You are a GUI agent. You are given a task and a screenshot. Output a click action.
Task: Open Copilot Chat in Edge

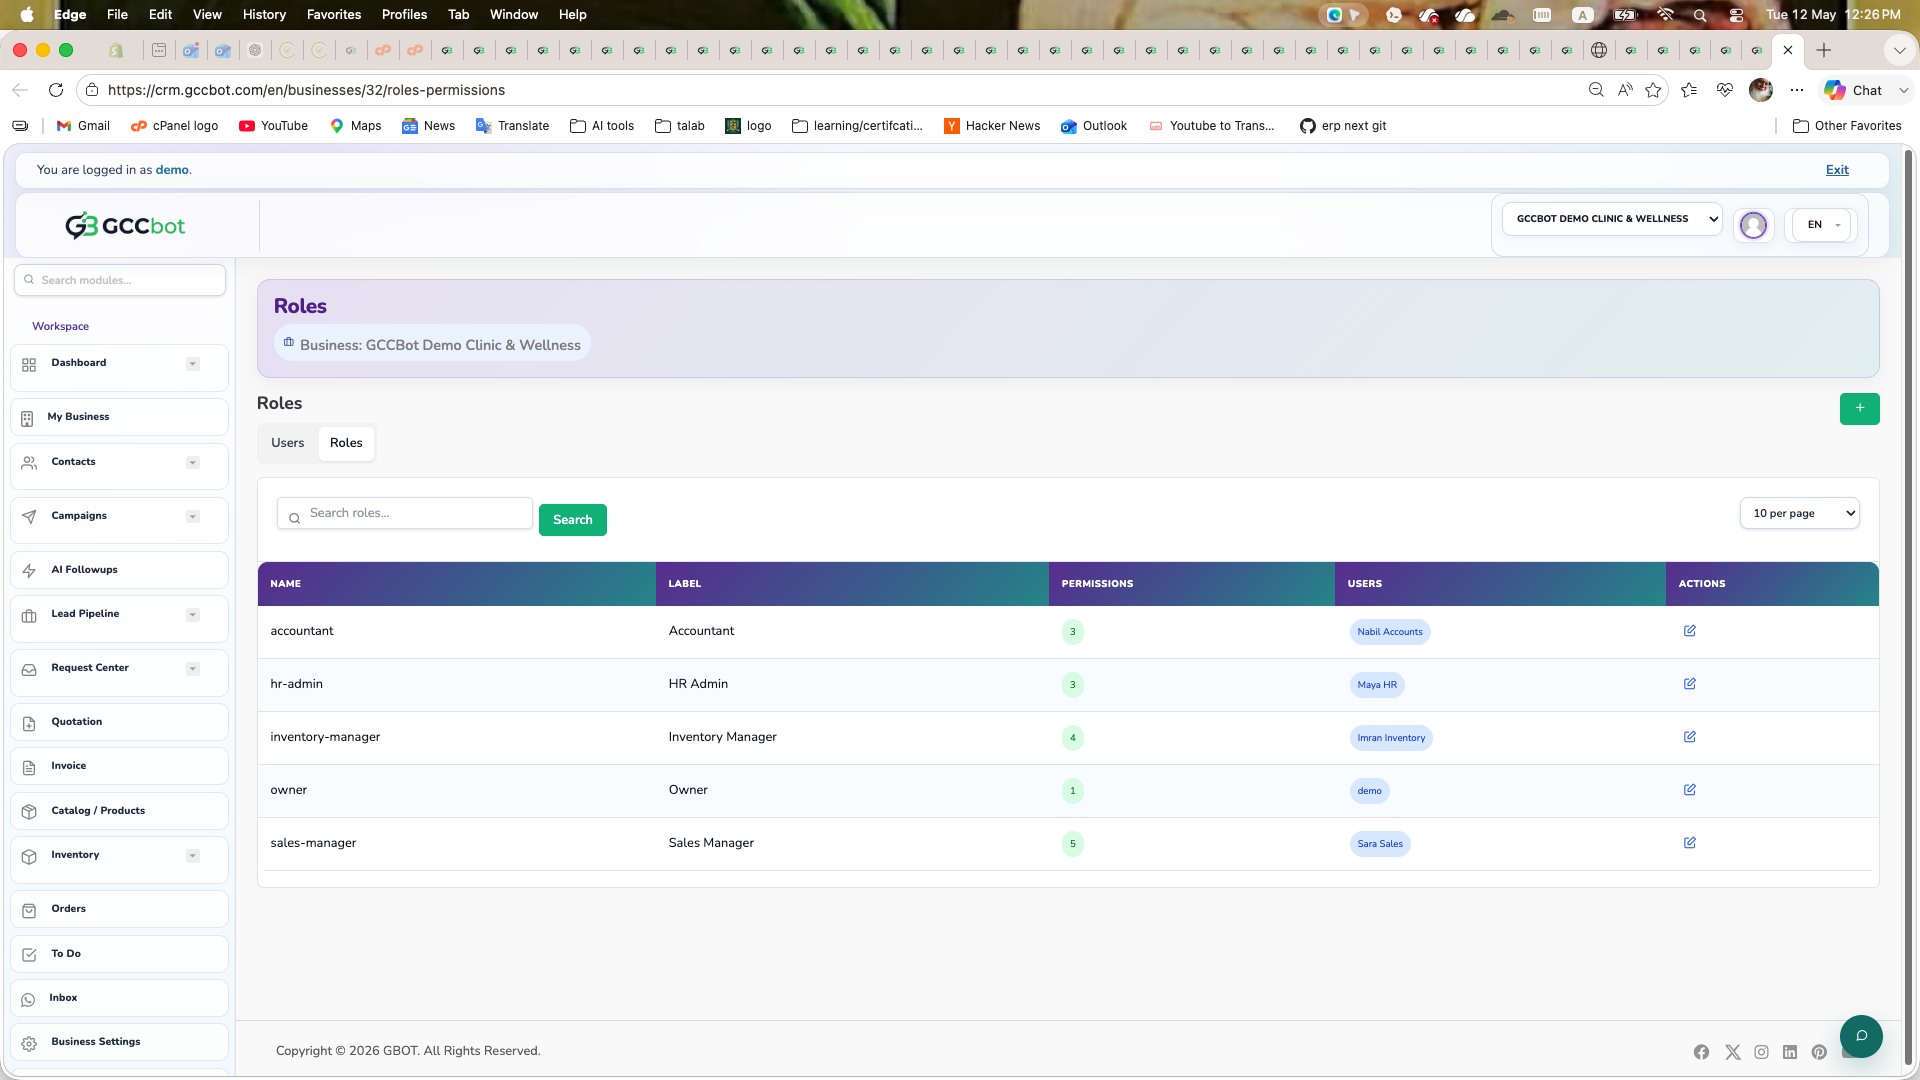pos(1853,90)
